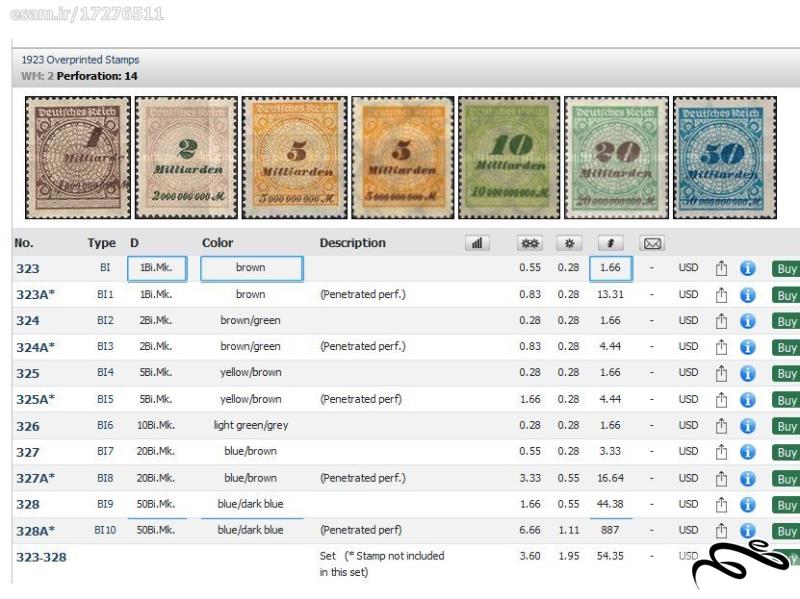Open info icon for row 323A*

747,295
